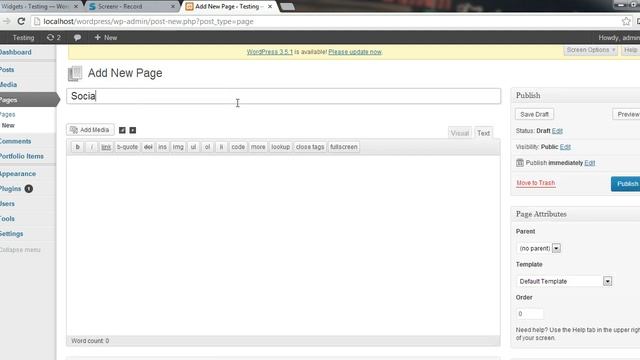Open the updates icon showing 2 in the admin bar
The width and height of the screenshot is (640, 360).
53,38
